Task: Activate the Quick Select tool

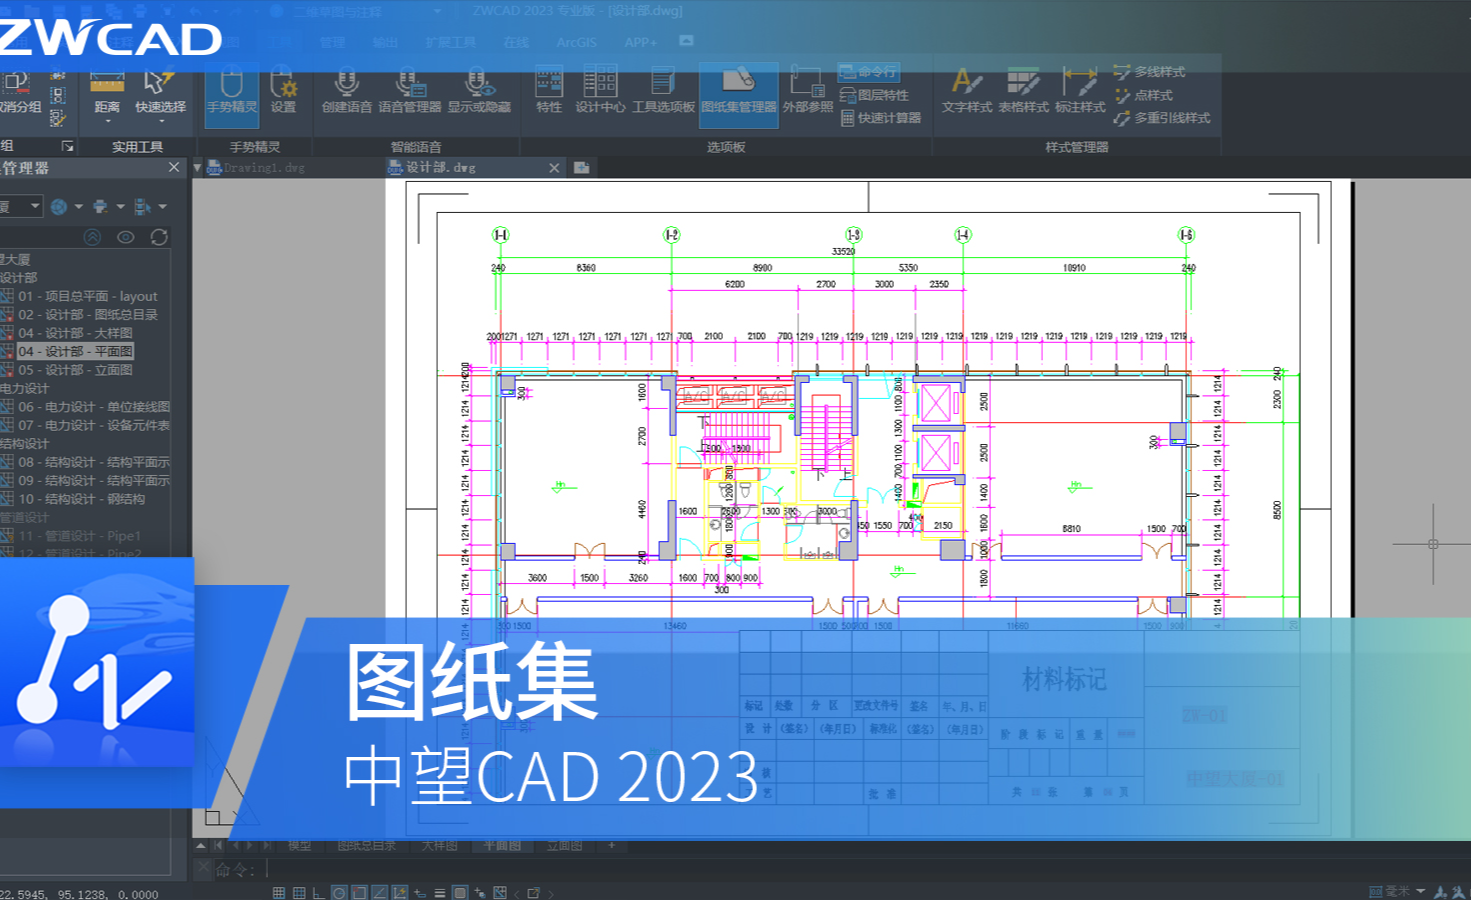Action: 160,90
